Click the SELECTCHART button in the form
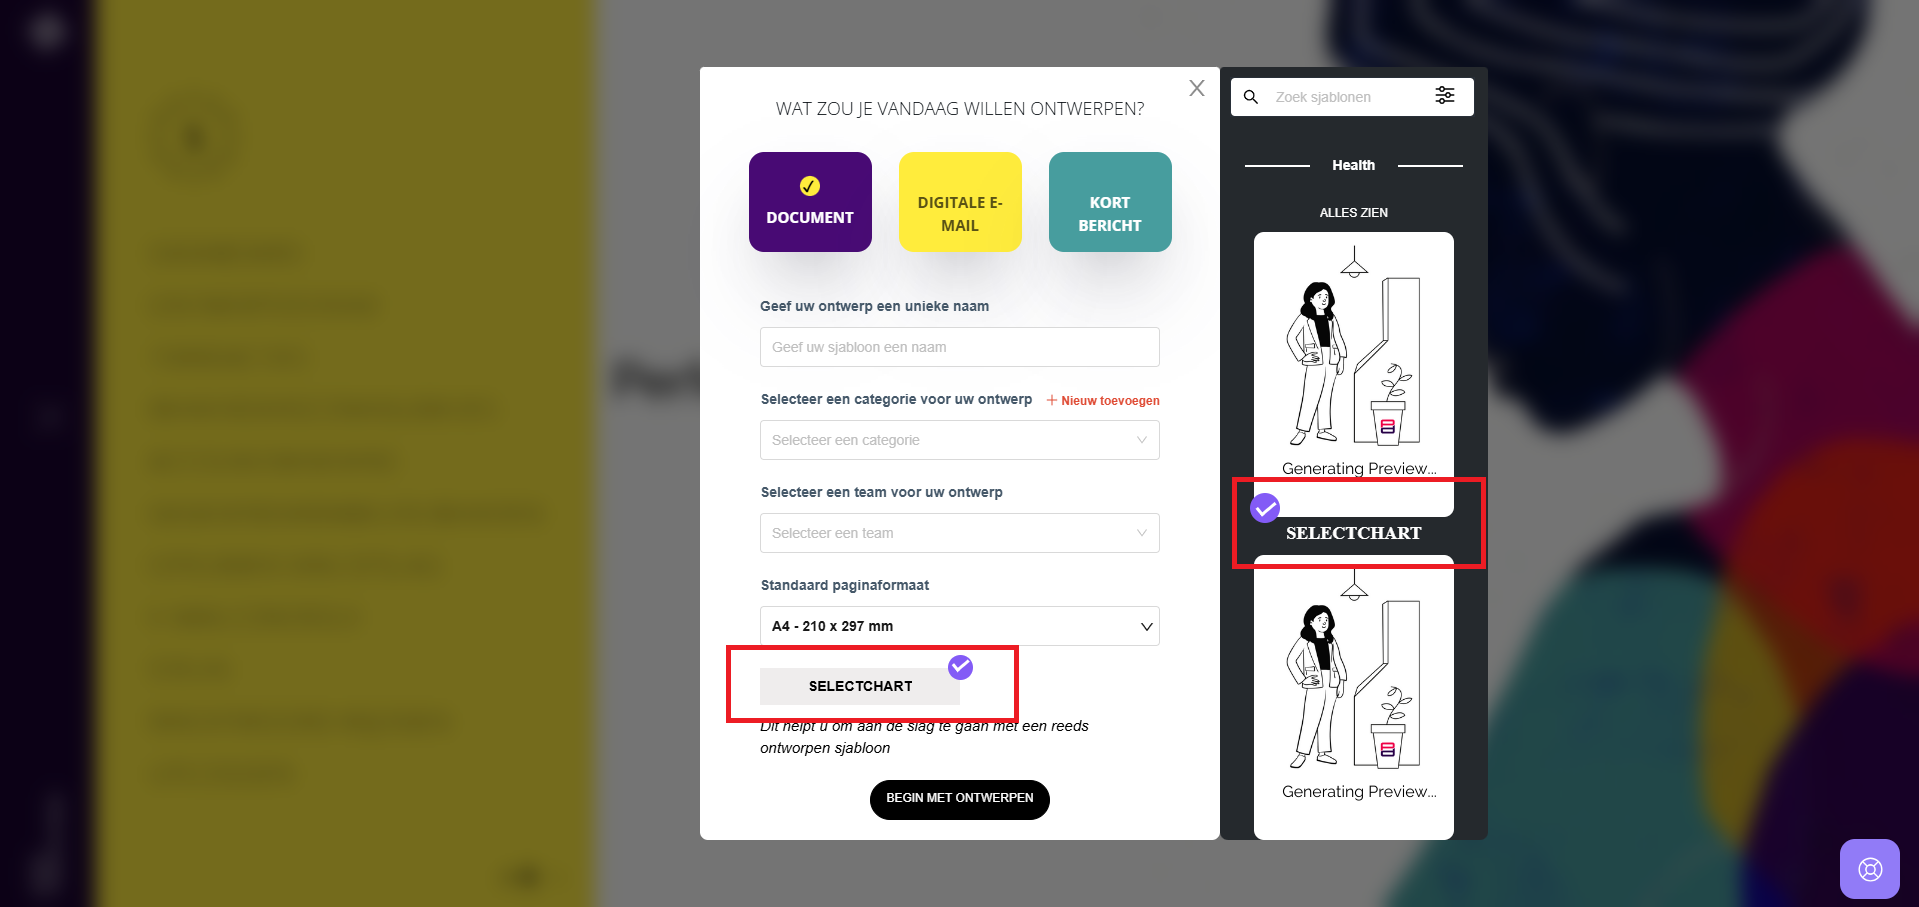This screenshot has height=907, width=1919. pos(860,686)
